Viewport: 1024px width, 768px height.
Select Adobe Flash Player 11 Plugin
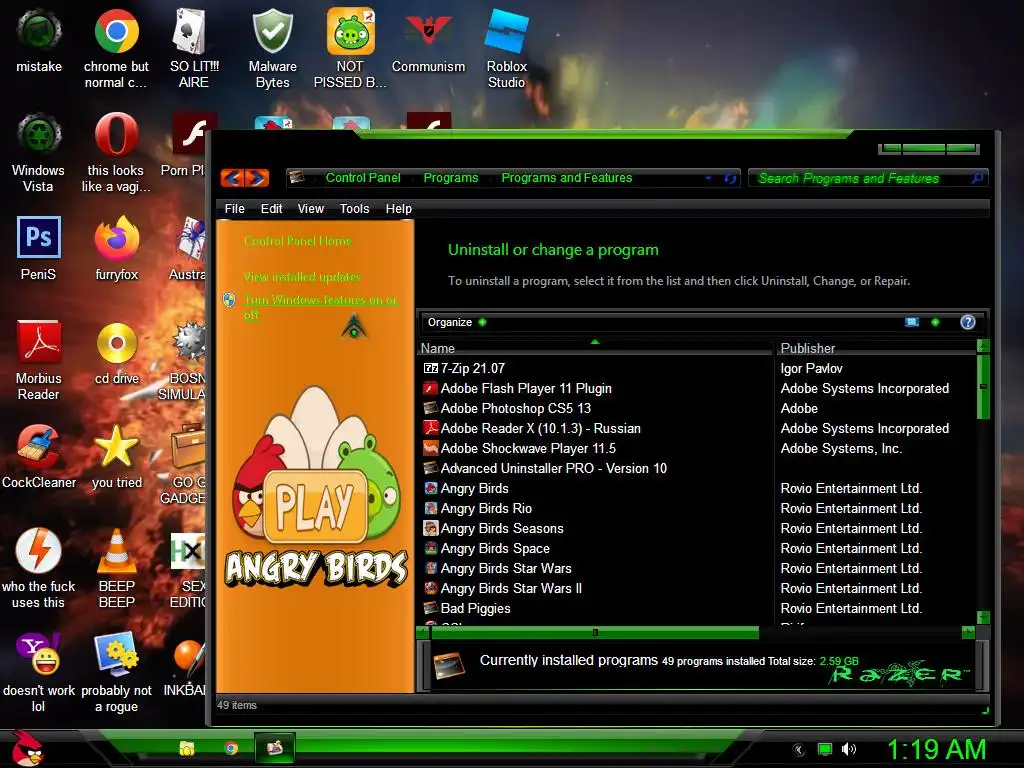(526, 389)
